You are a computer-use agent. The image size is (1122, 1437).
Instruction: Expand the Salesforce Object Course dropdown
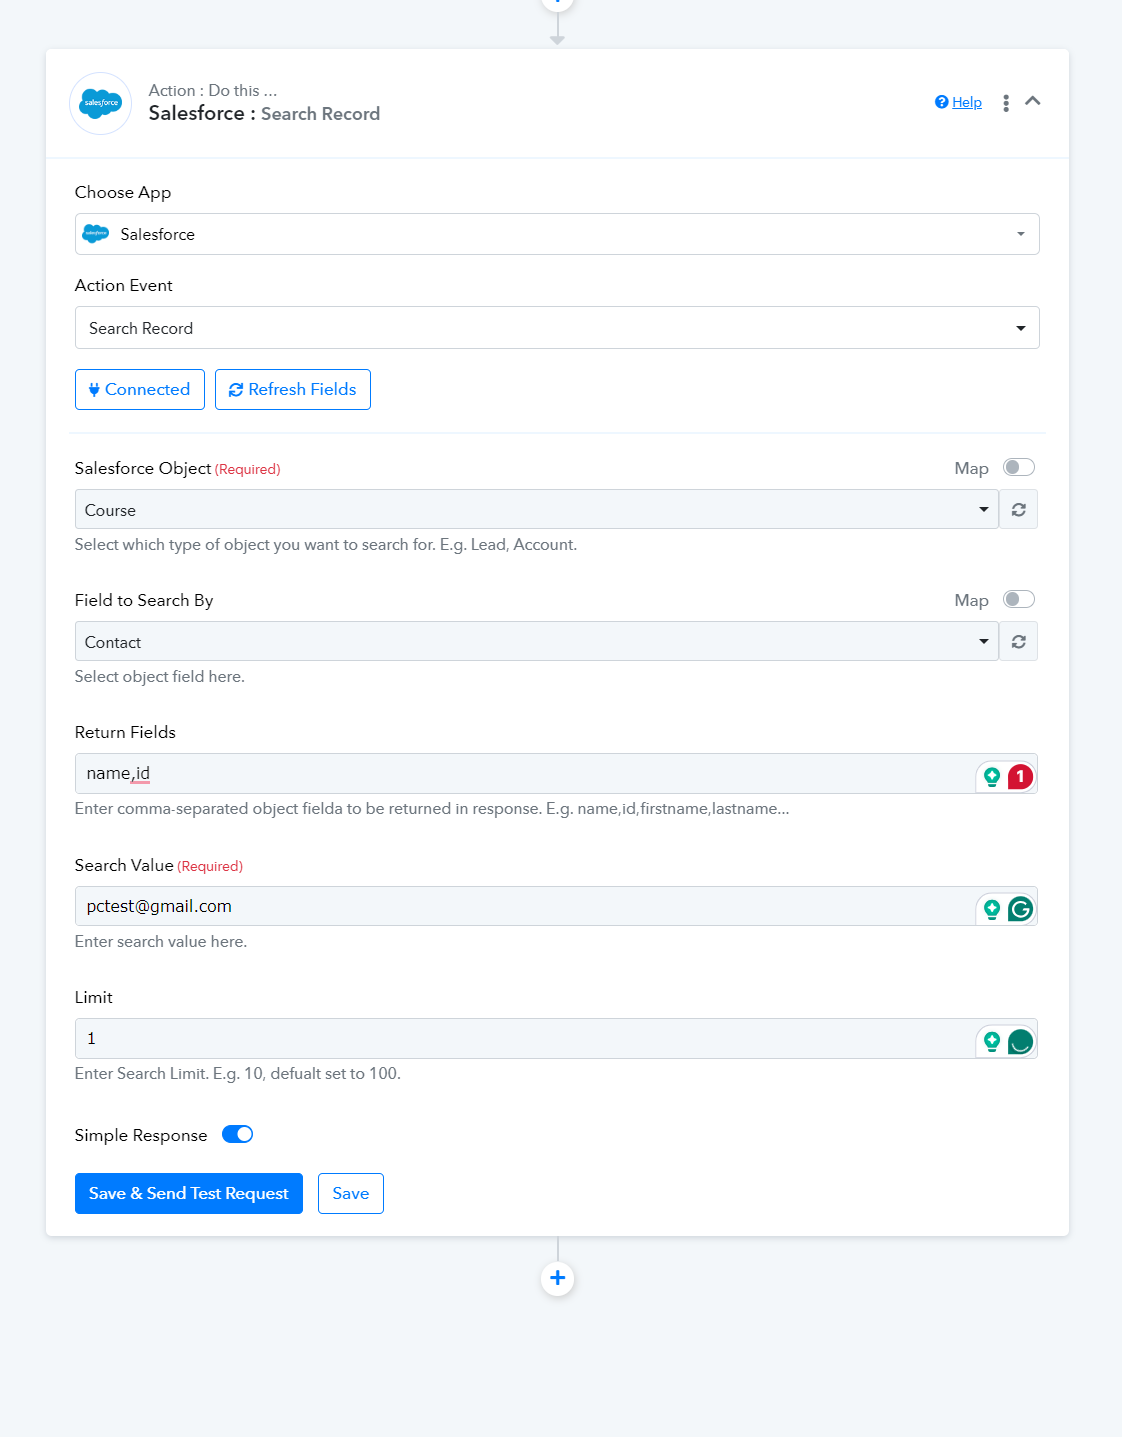[x=537, y=510]
